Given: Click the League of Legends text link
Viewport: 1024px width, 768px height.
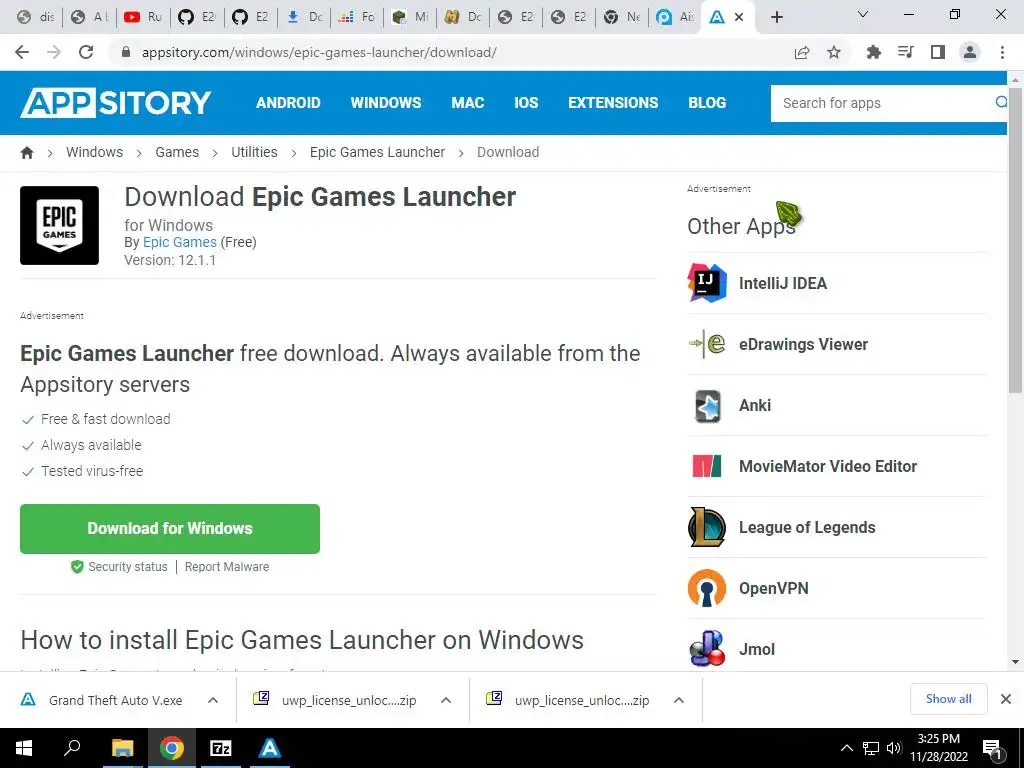Looking at the screenshot, I should pos(807,527).
